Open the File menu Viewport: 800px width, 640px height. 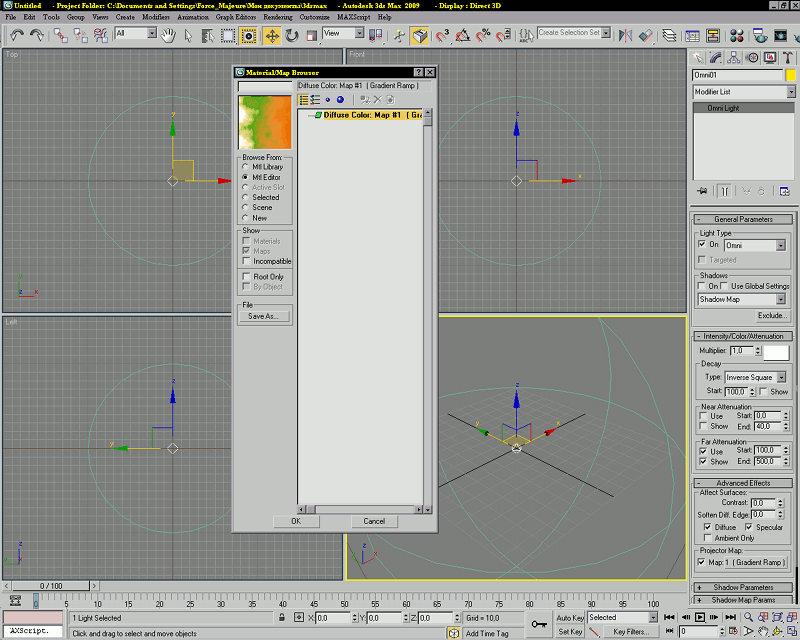(11, 17)
